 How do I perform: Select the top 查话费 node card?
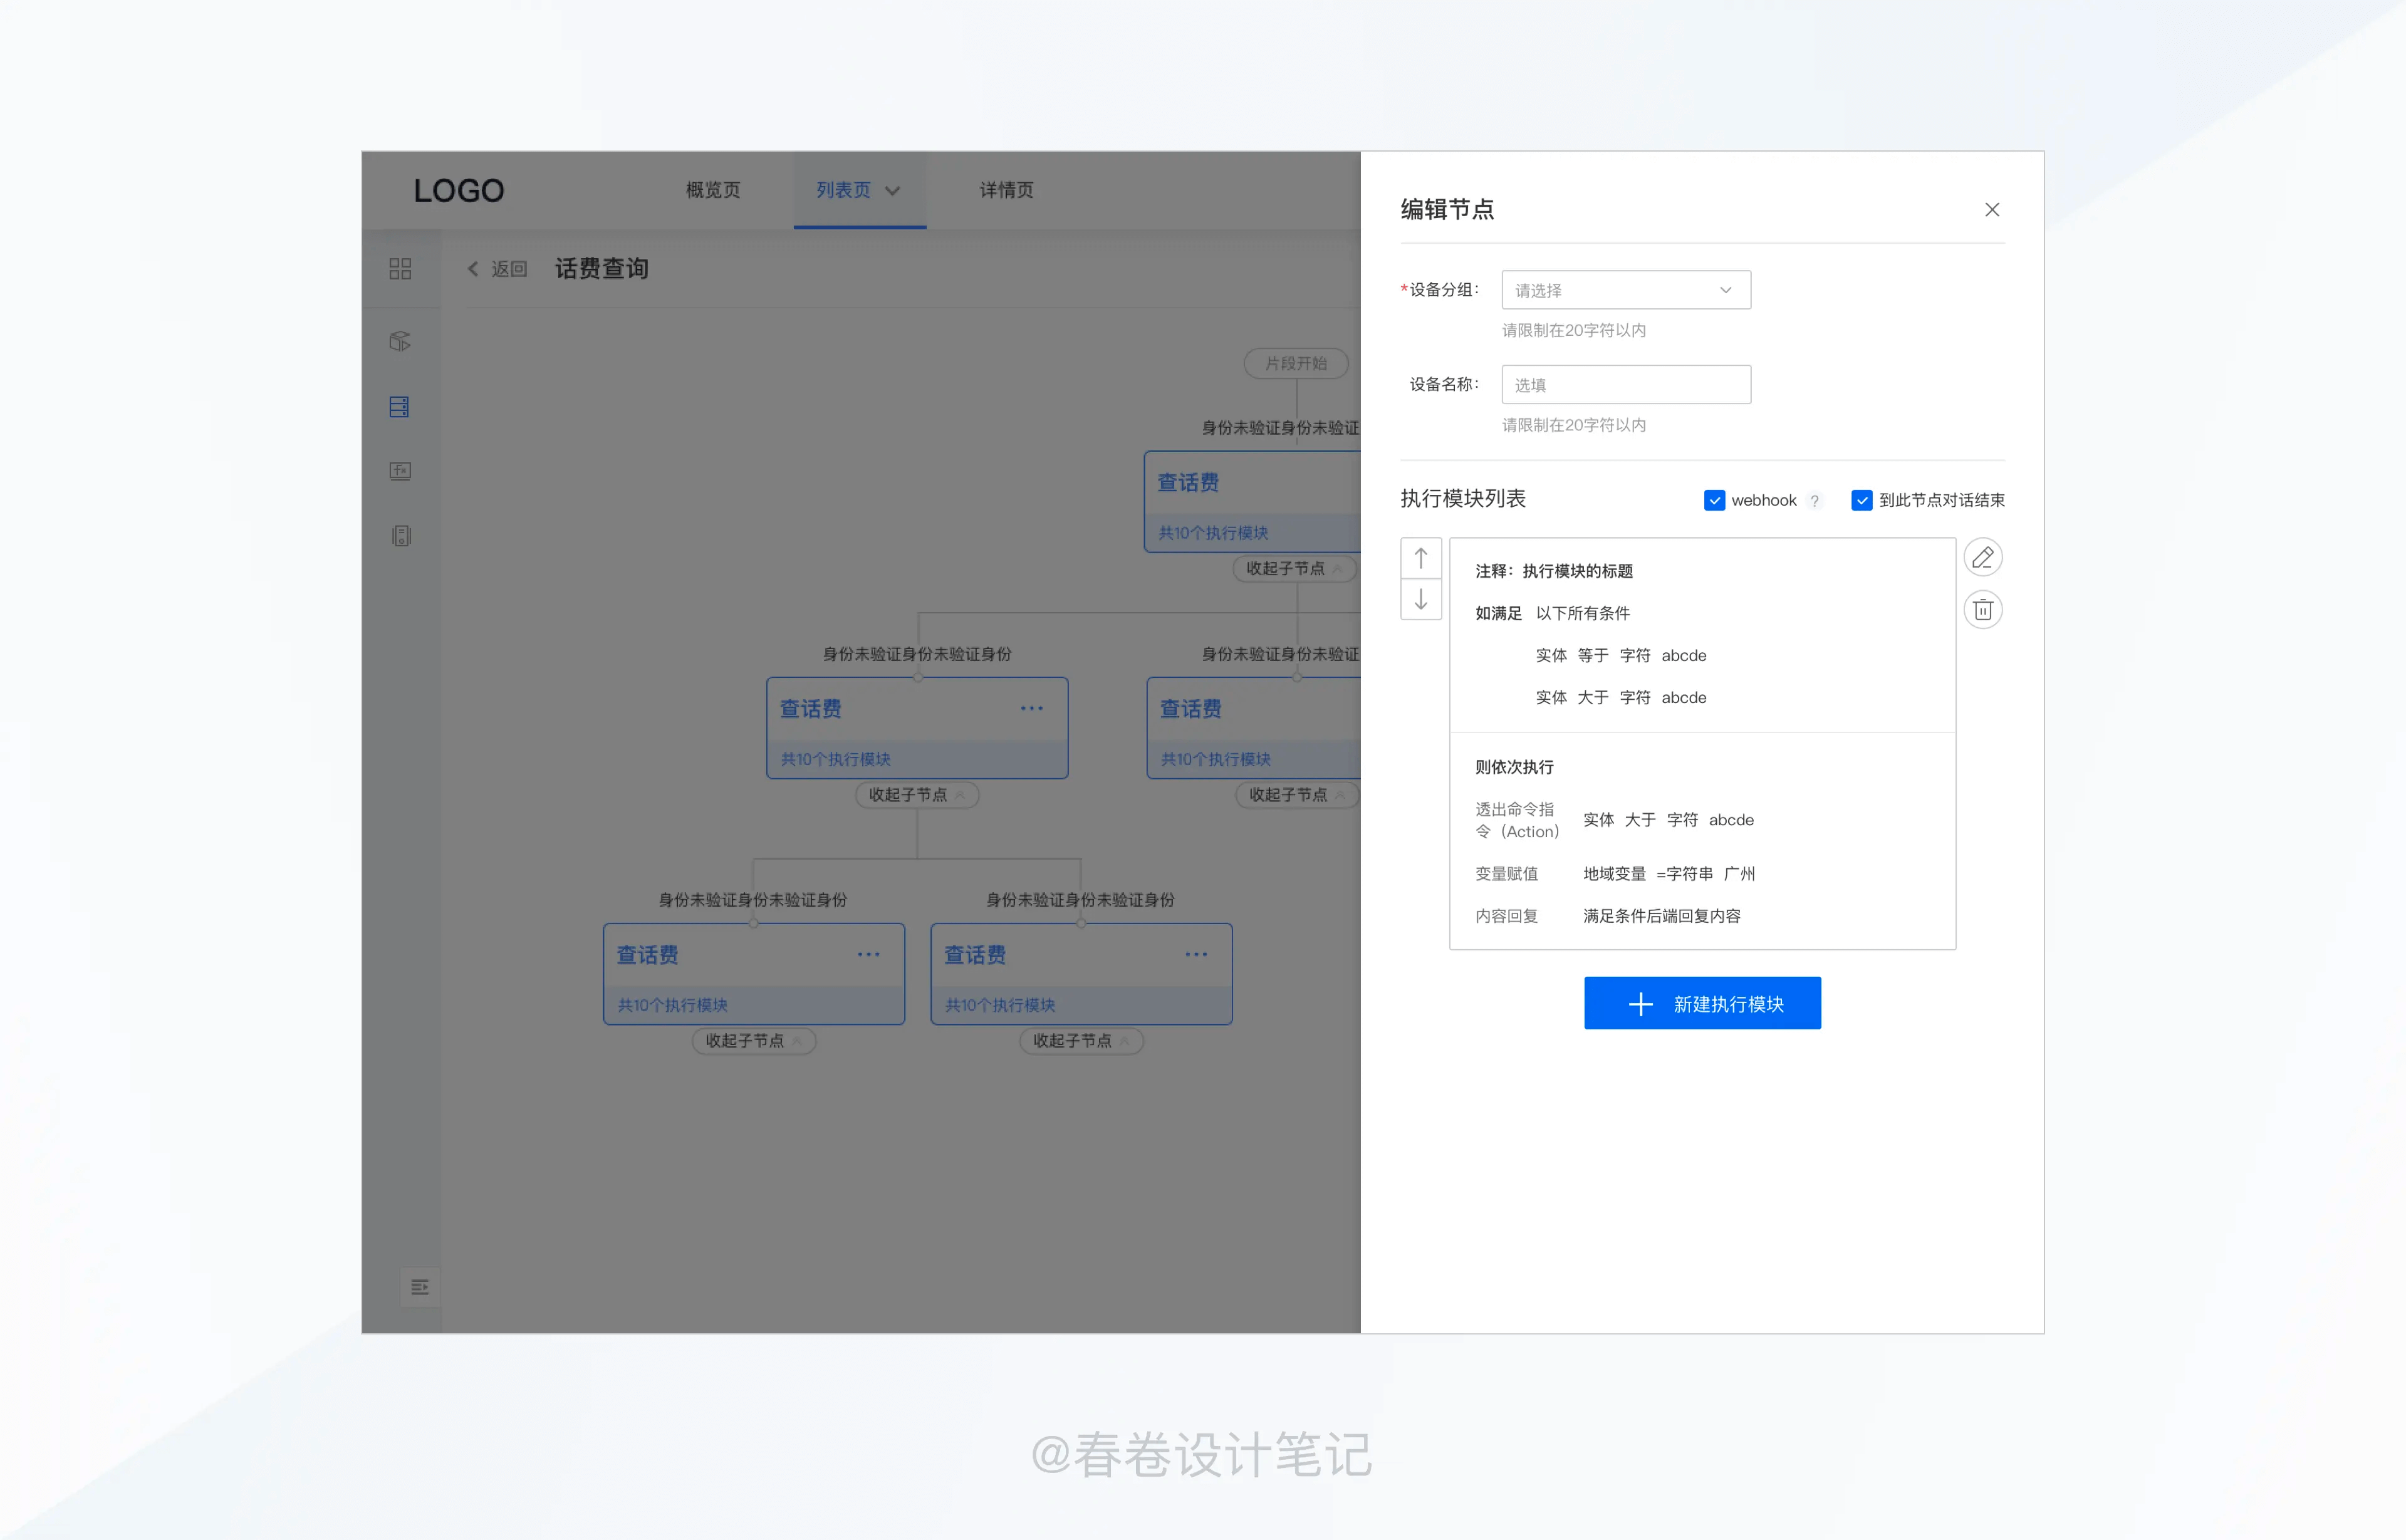[x=1252, y=502]
